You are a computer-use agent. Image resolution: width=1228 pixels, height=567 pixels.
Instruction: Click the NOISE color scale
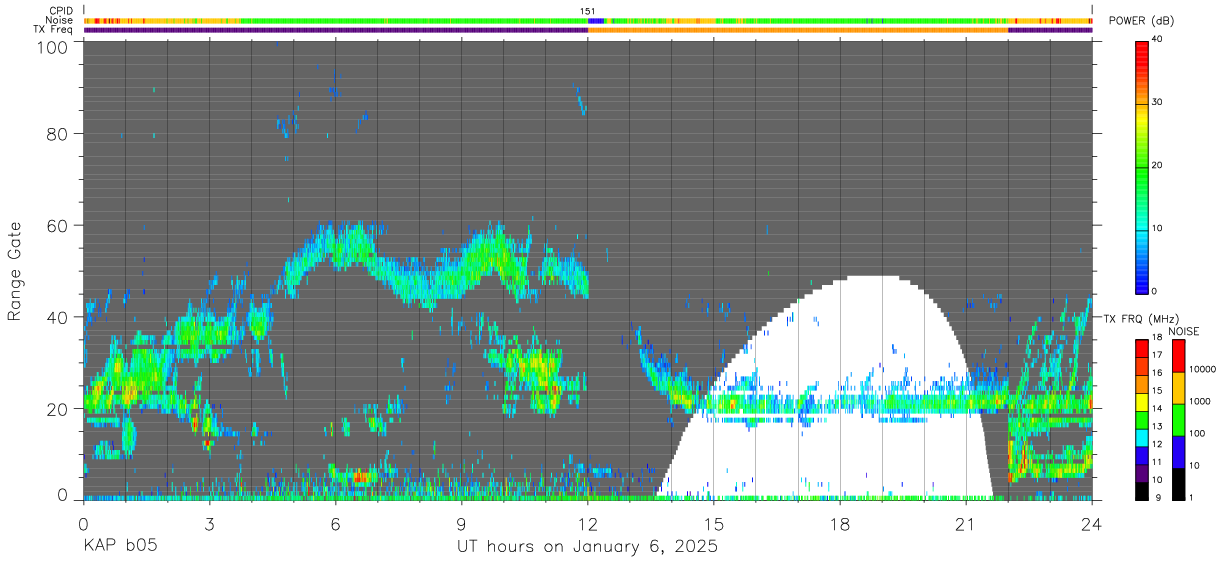1178,419
